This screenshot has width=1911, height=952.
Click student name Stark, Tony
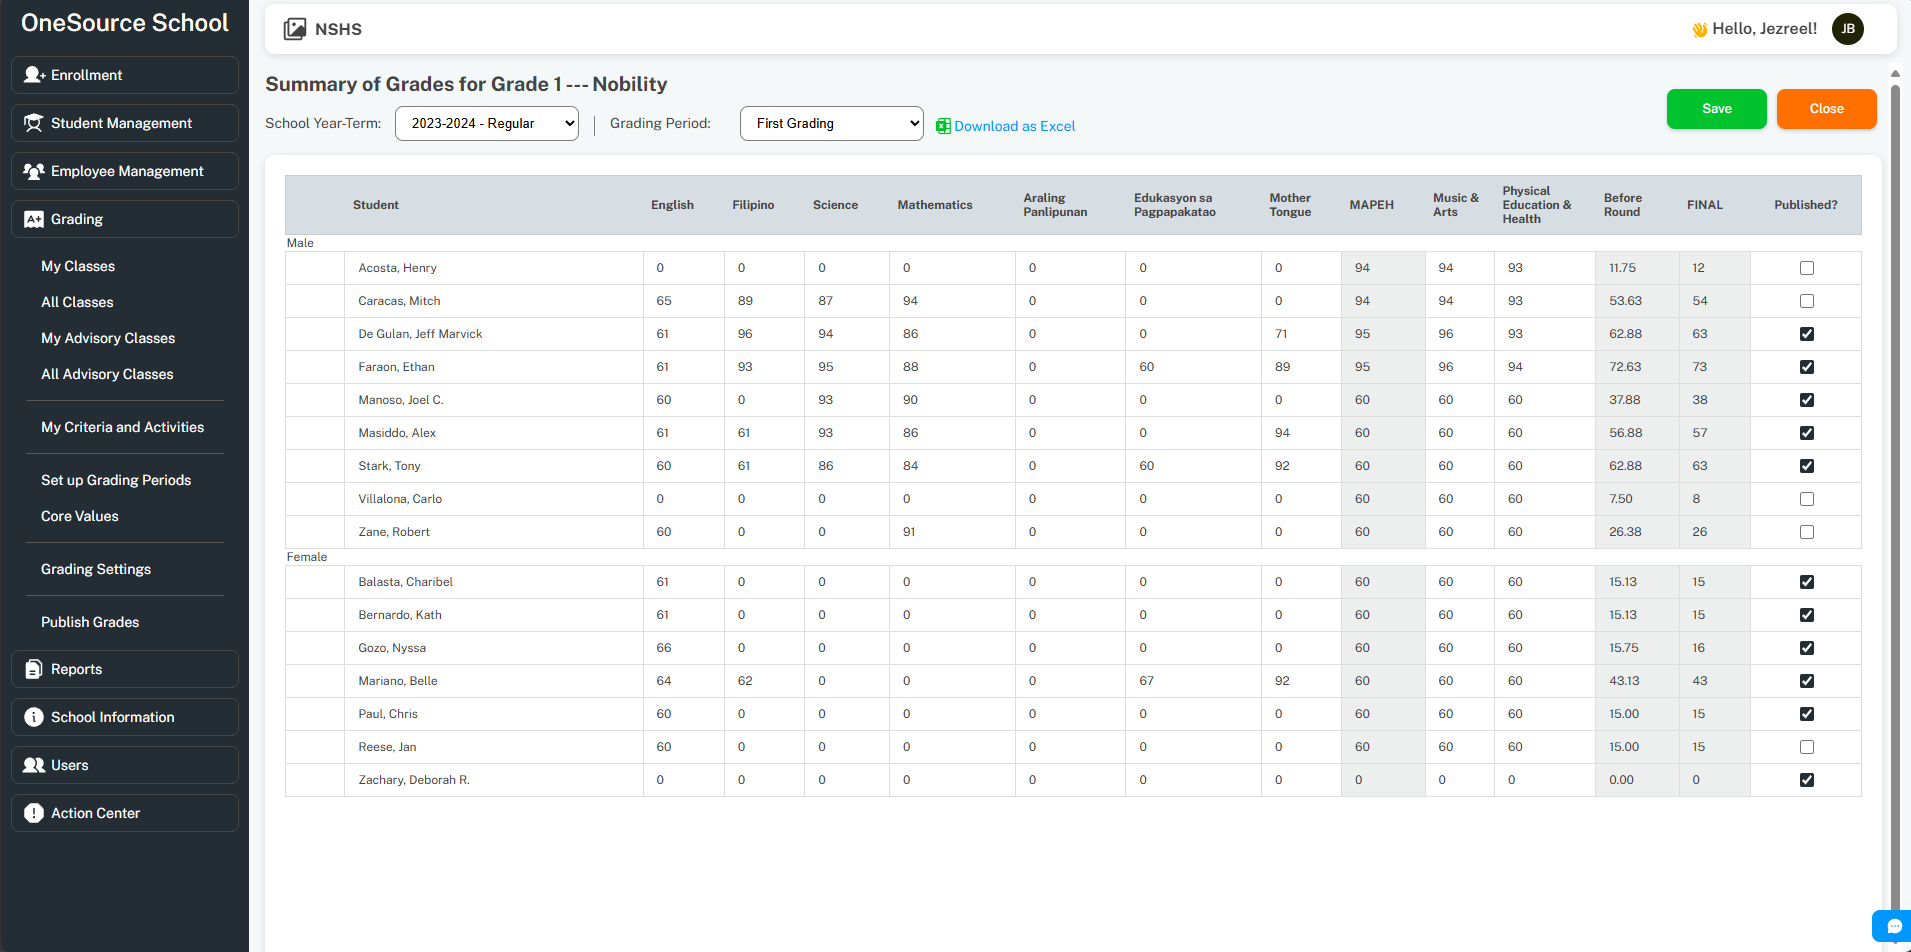(x=390, y=466)
